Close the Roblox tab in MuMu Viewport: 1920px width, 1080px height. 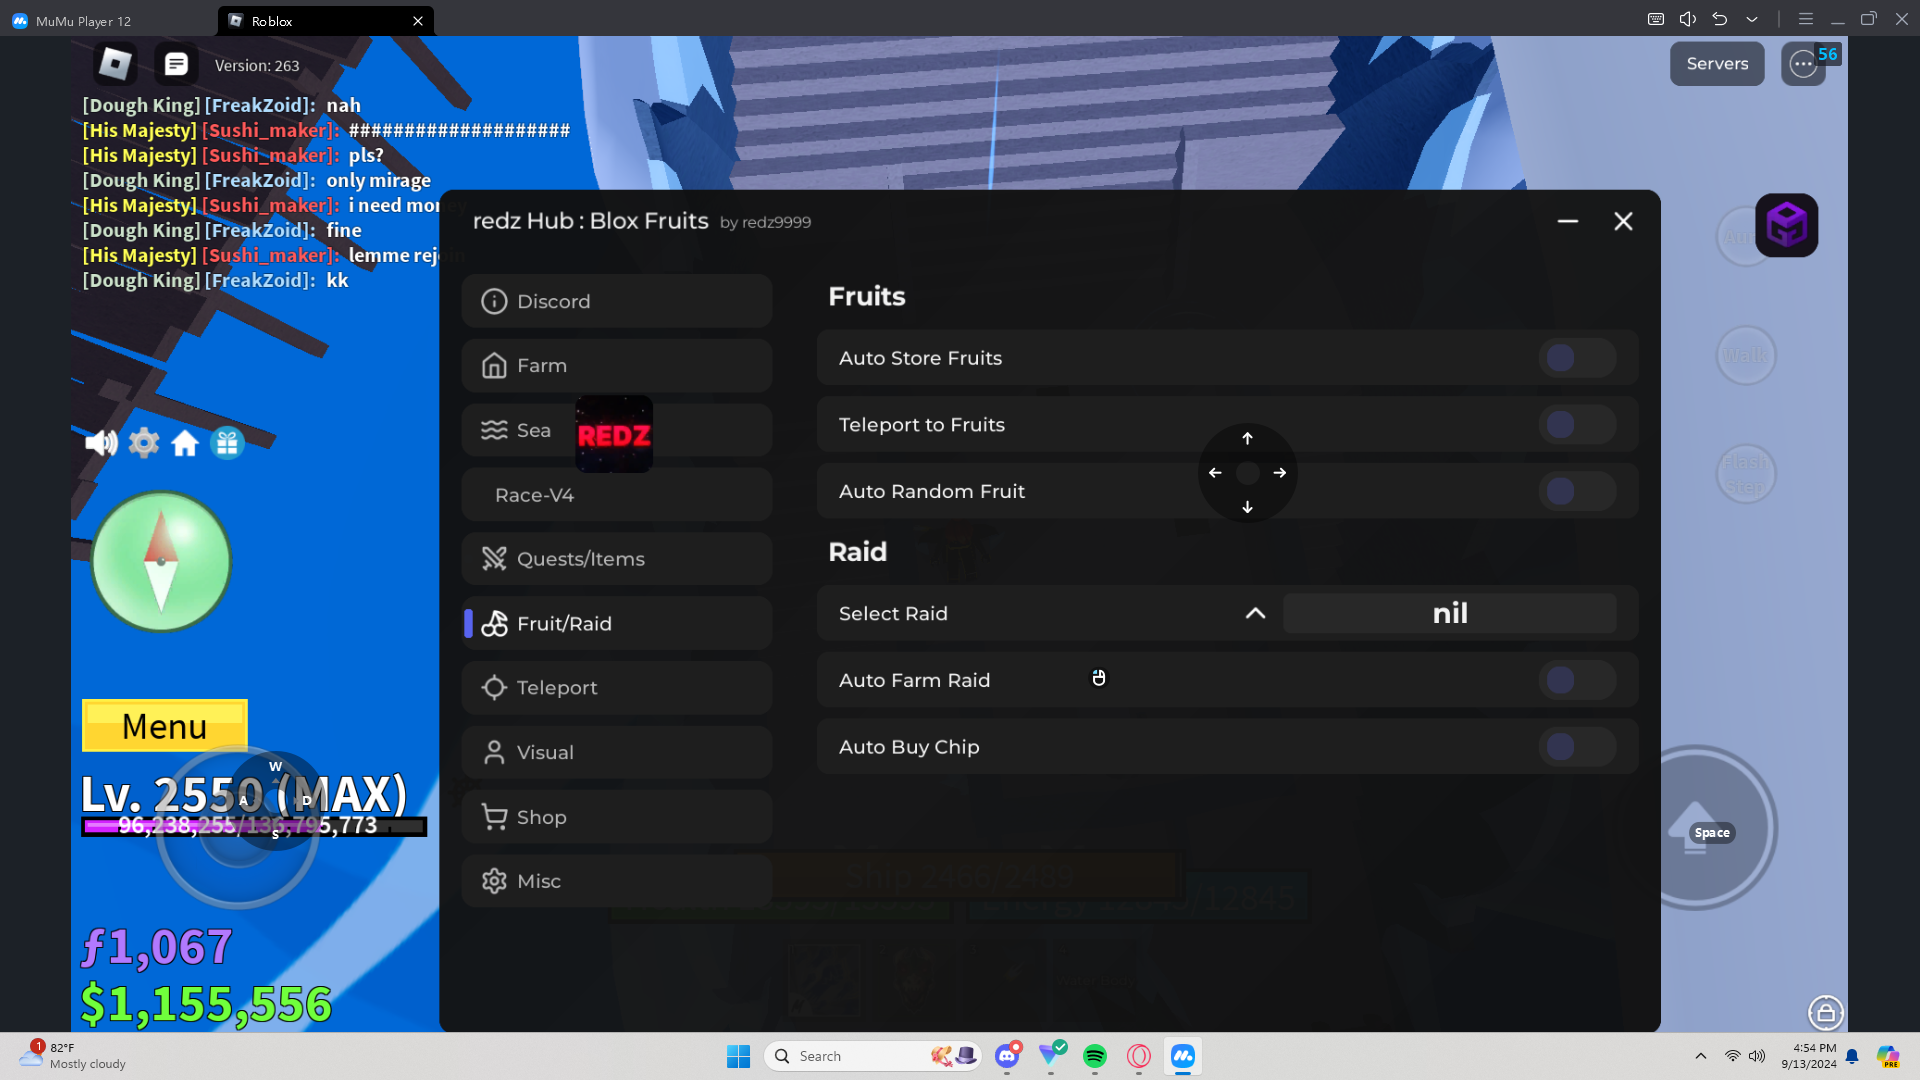click(418, 21)
